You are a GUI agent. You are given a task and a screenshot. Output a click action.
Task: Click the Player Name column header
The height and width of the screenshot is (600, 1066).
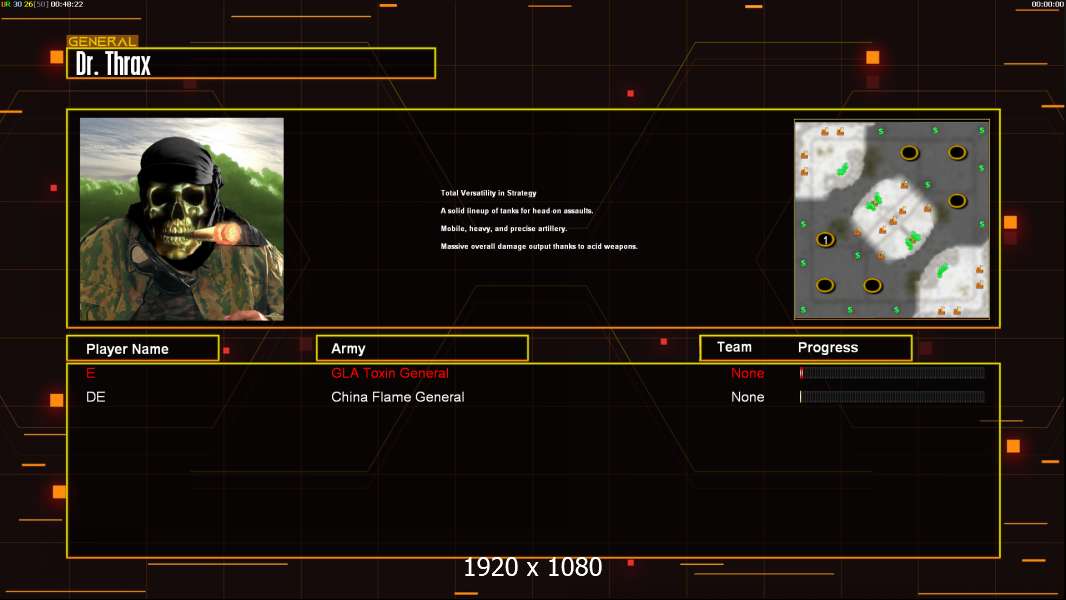[143, 349]
